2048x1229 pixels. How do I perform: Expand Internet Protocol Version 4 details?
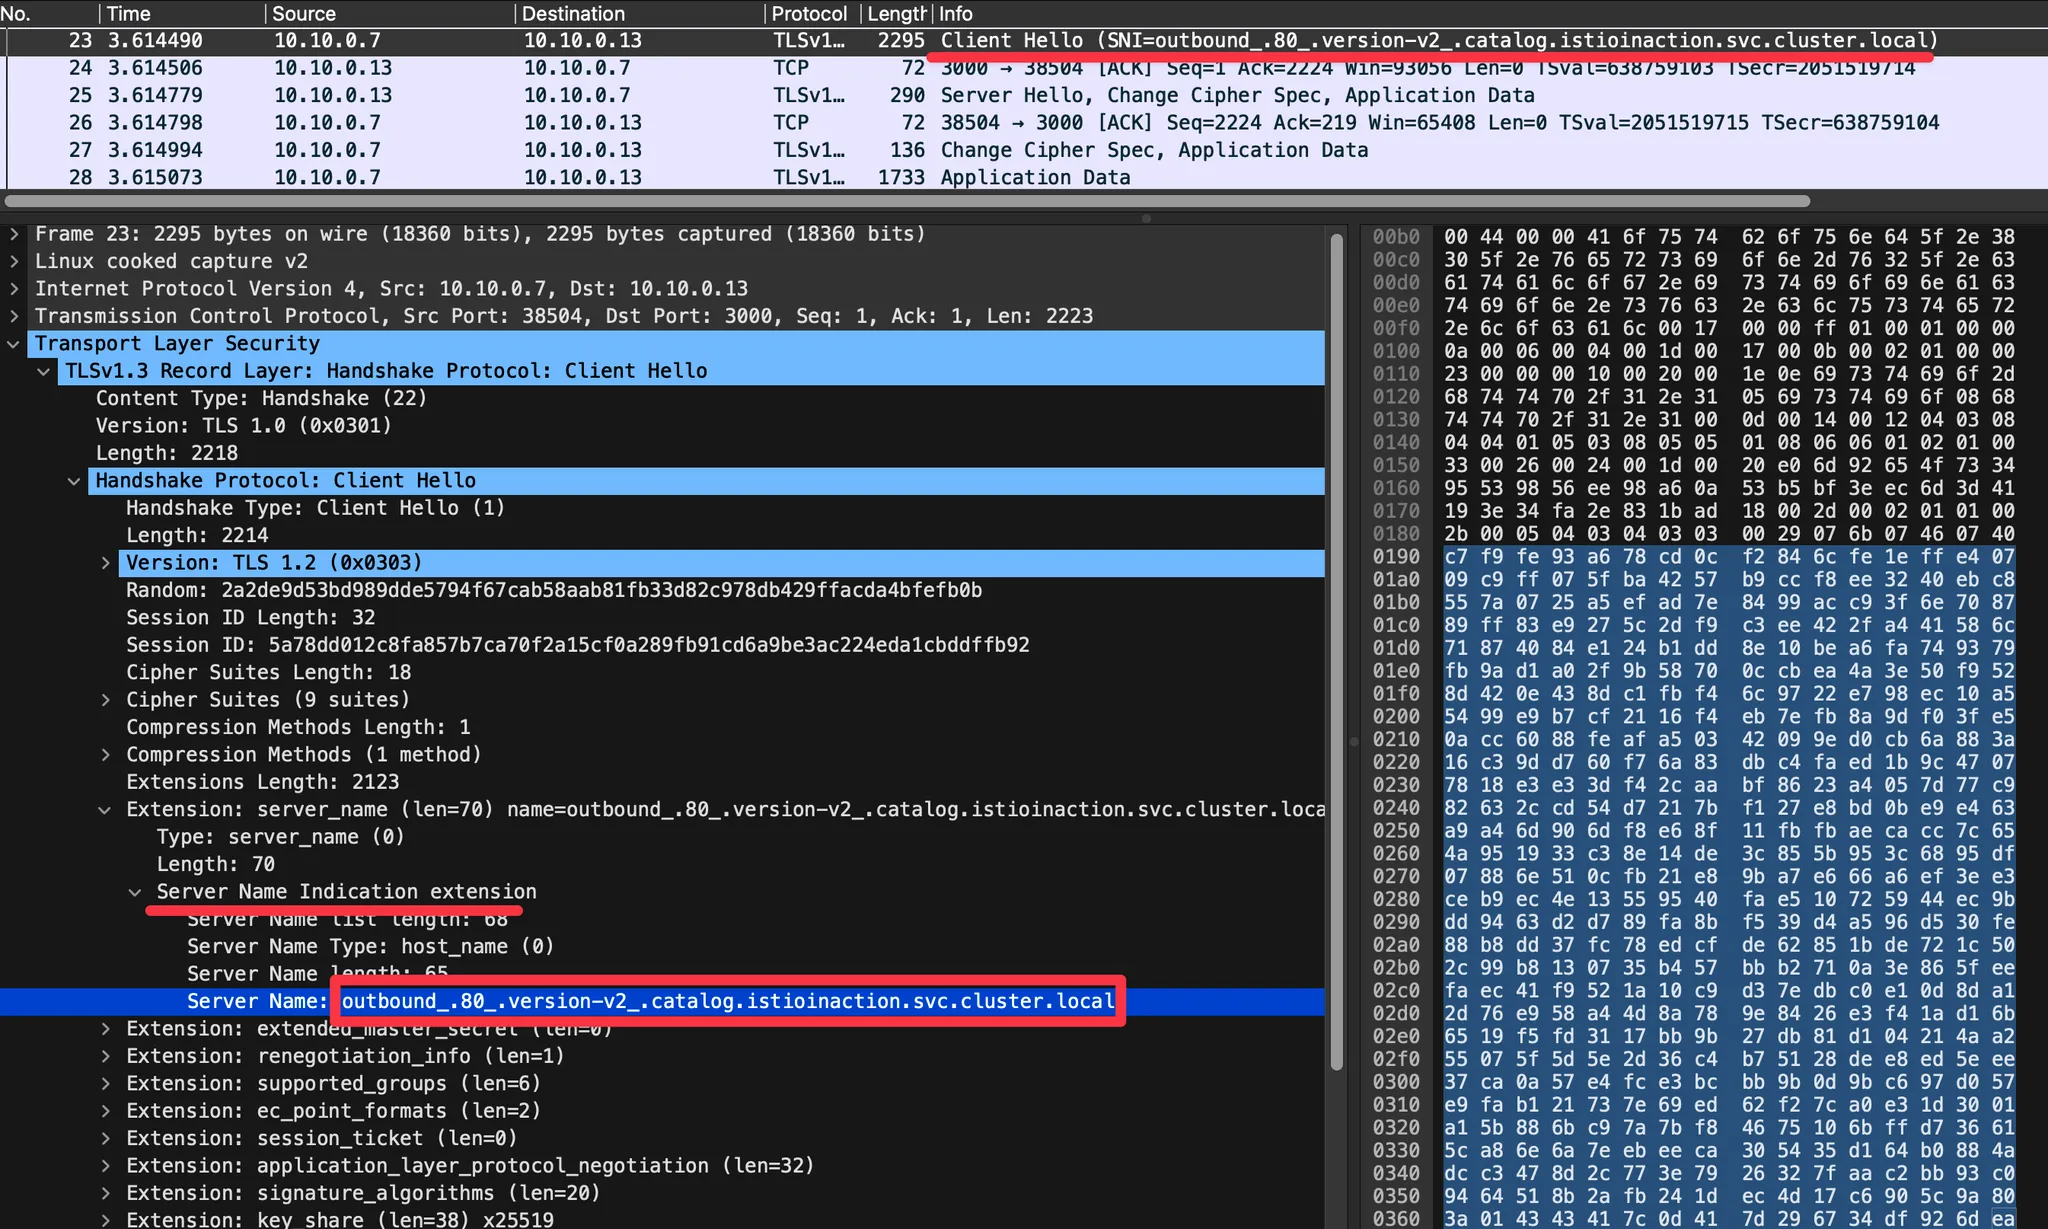[14, 289]
